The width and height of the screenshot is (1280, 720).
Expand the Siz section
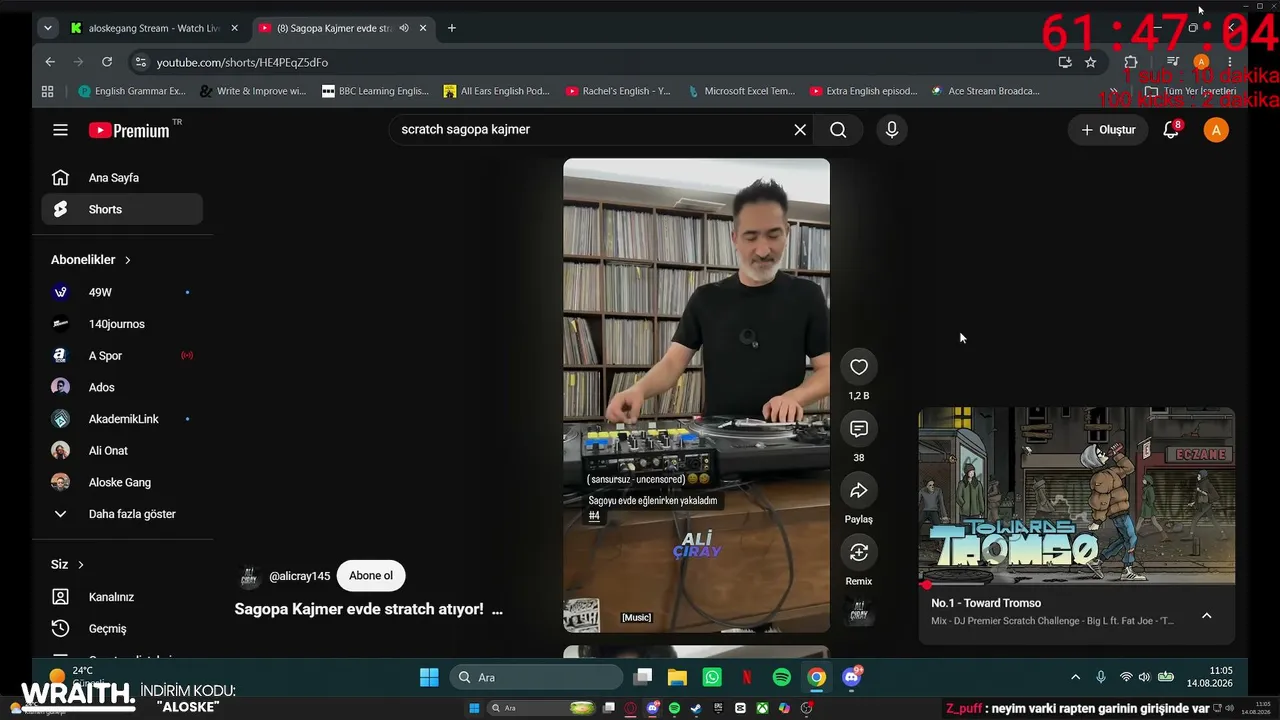[68, 564]
